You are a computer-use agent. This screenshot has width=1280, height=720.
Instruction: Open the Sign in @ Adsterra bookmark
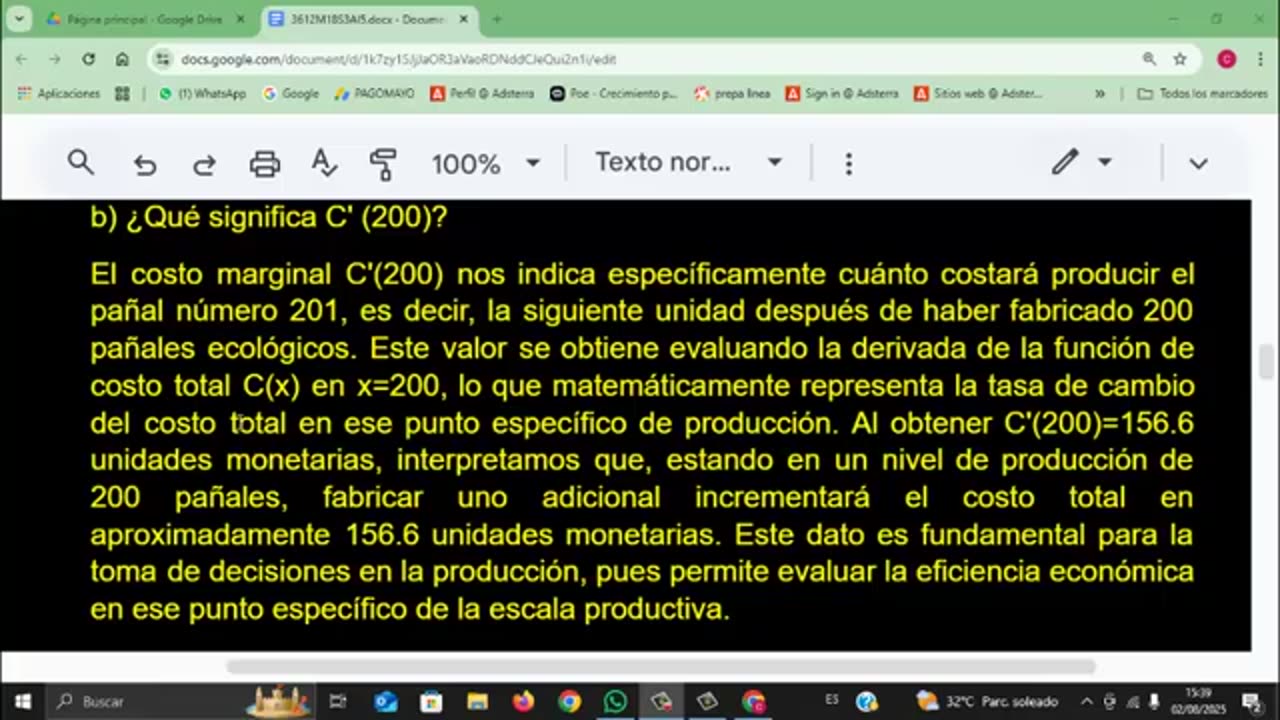point(841,93)
